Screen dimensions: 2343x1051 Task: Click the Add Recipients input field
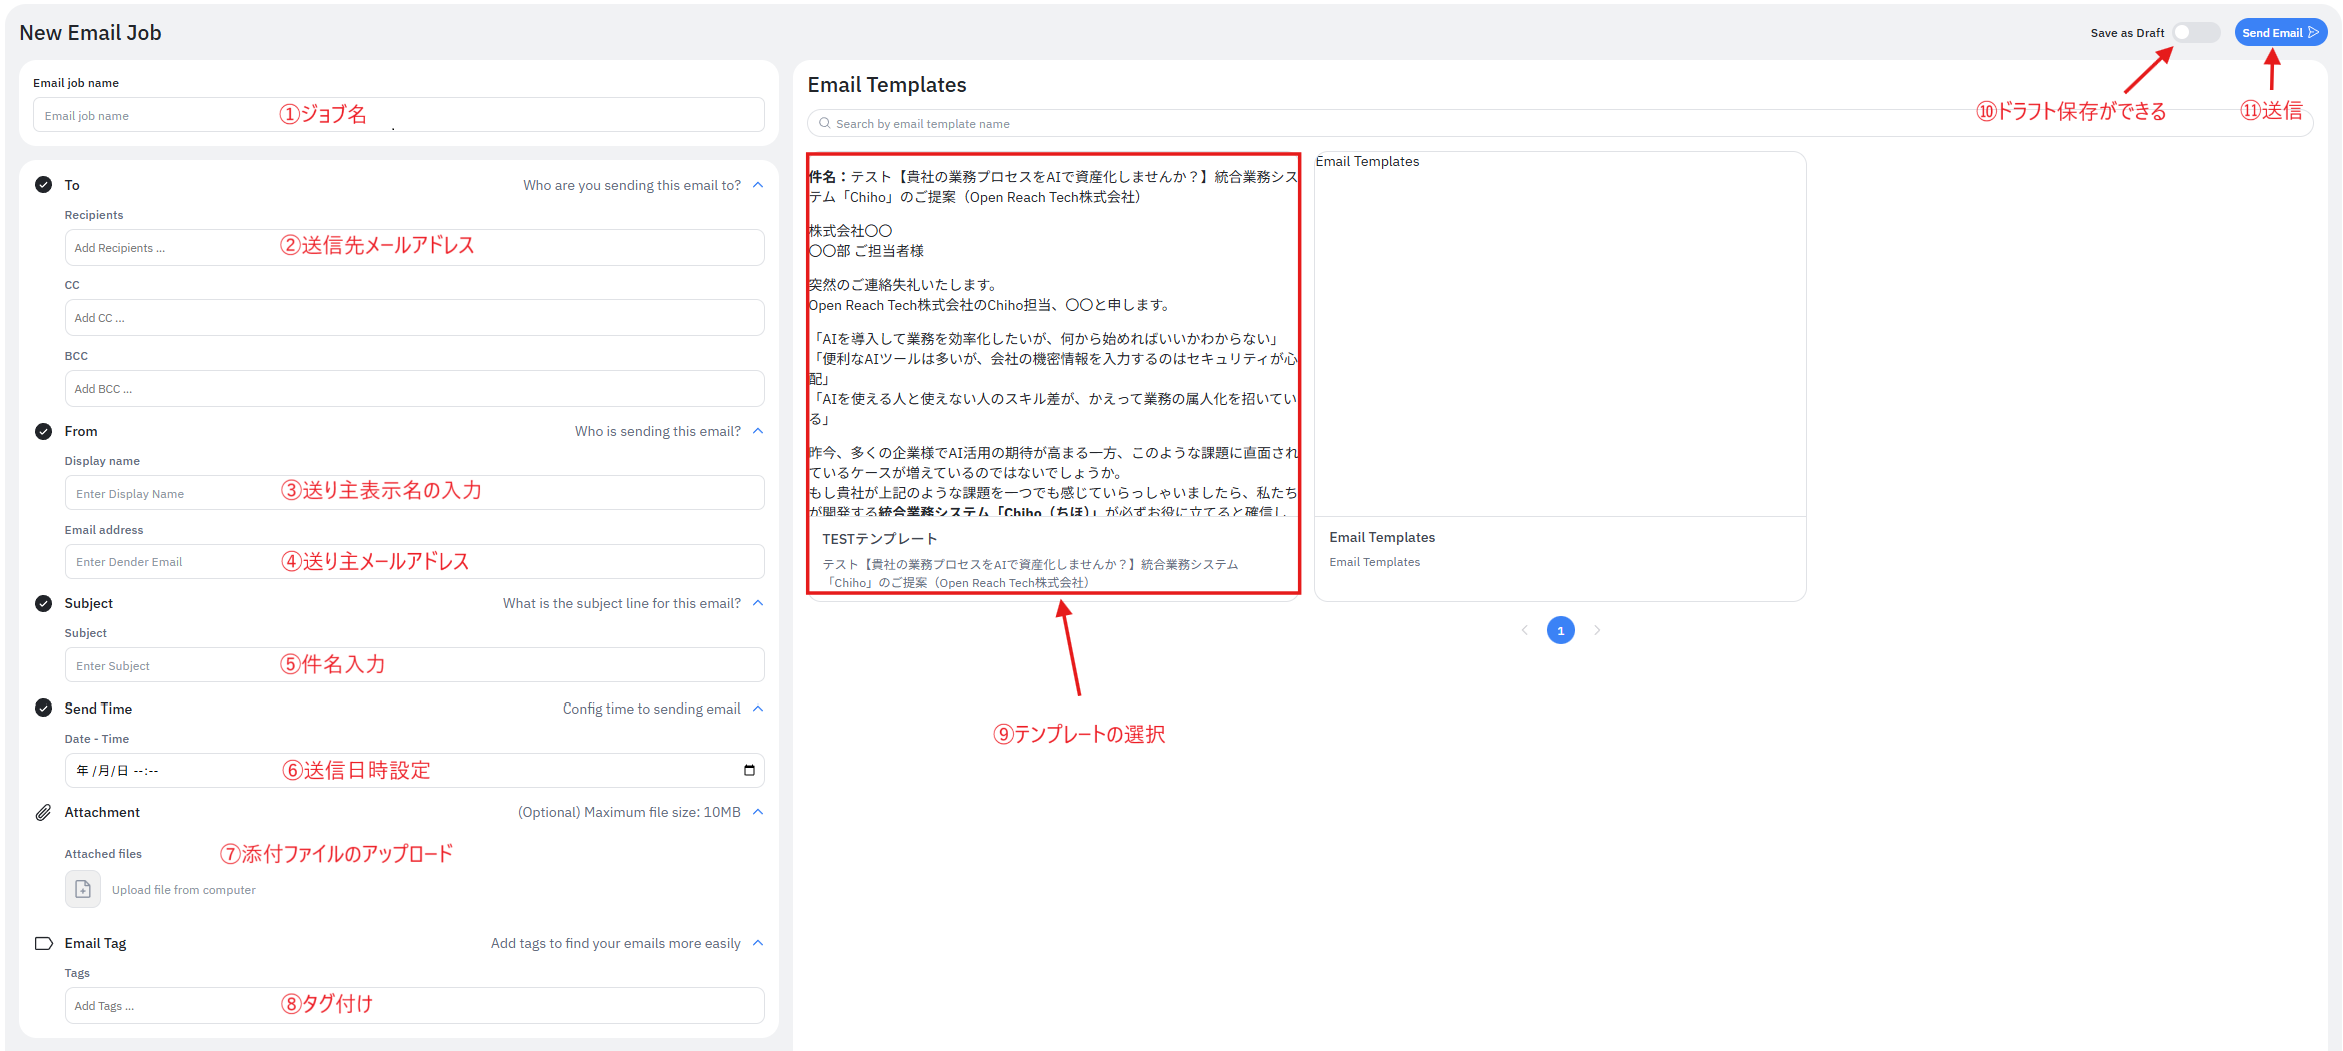[414, 248]
